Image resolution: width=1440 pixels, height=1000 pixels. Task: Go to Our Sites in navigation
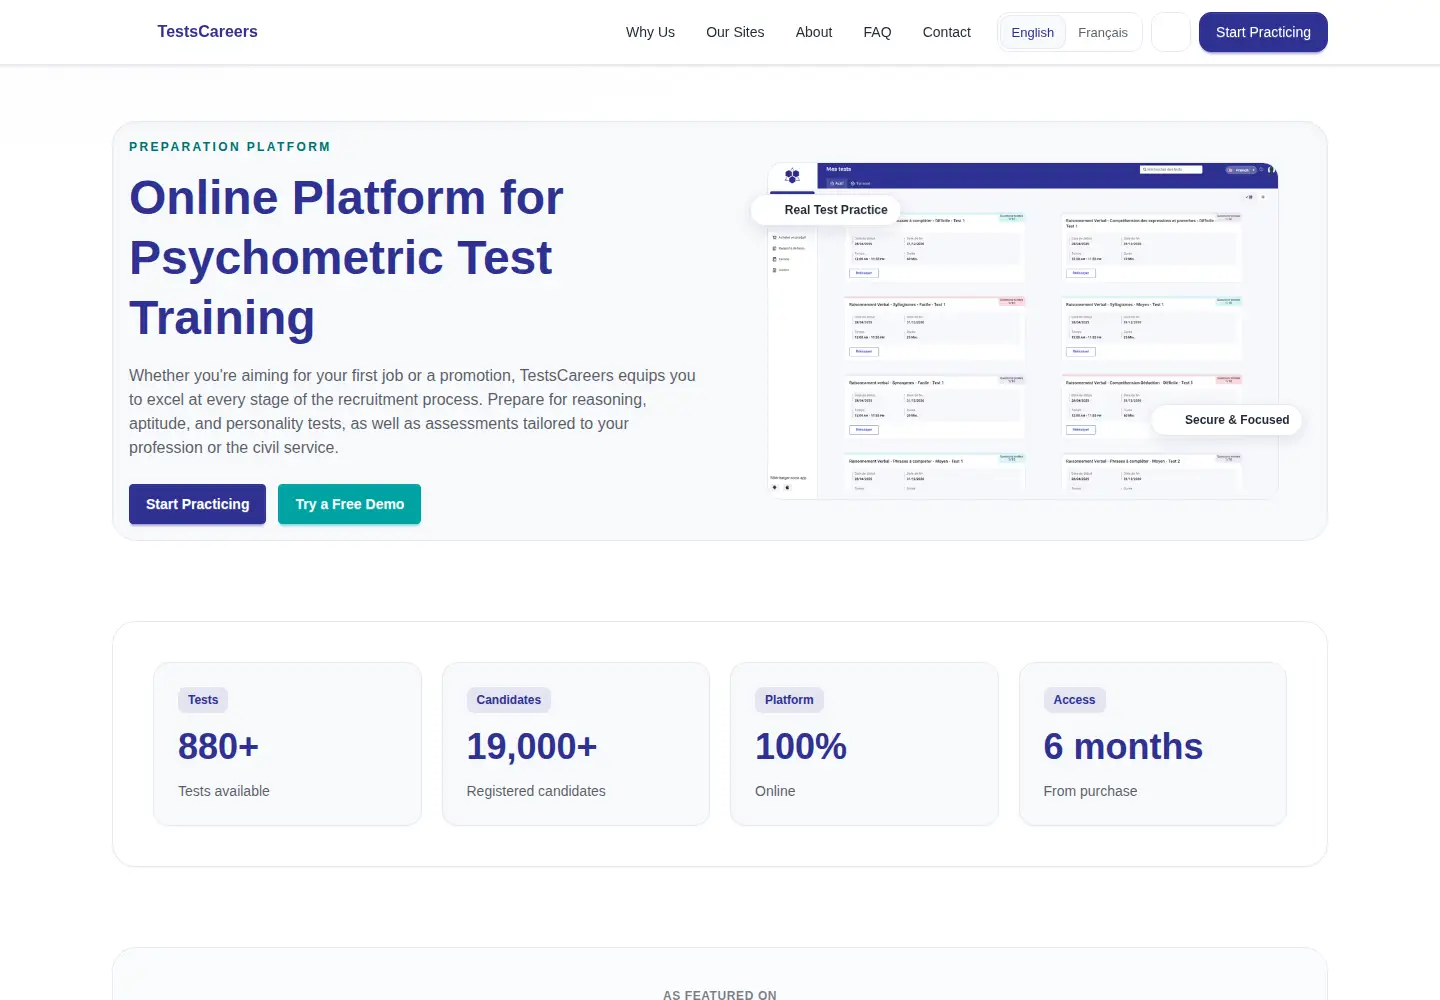(x=735, y=32)
